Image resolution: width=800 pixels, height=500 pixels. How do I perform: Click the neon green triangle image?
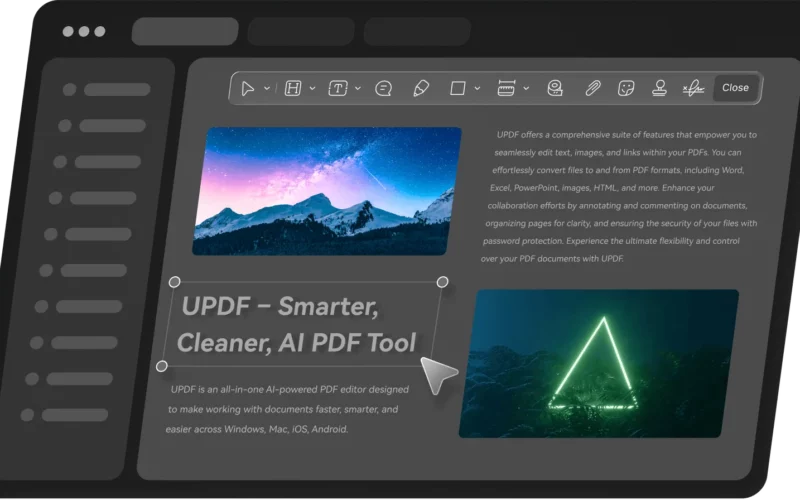pos(598,363)
